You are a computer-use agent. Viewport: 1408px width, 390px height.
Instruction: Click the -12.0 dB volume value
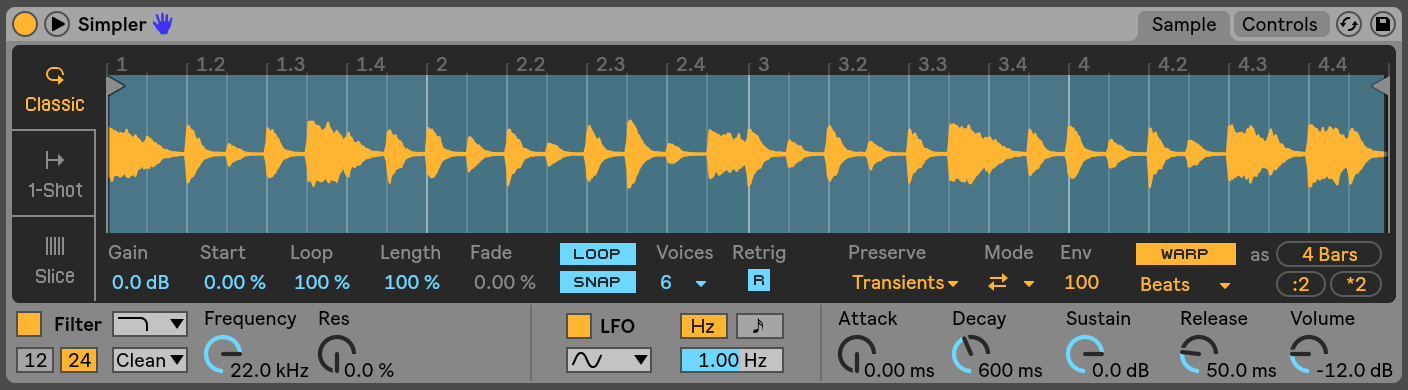[x=1354, y=370]
